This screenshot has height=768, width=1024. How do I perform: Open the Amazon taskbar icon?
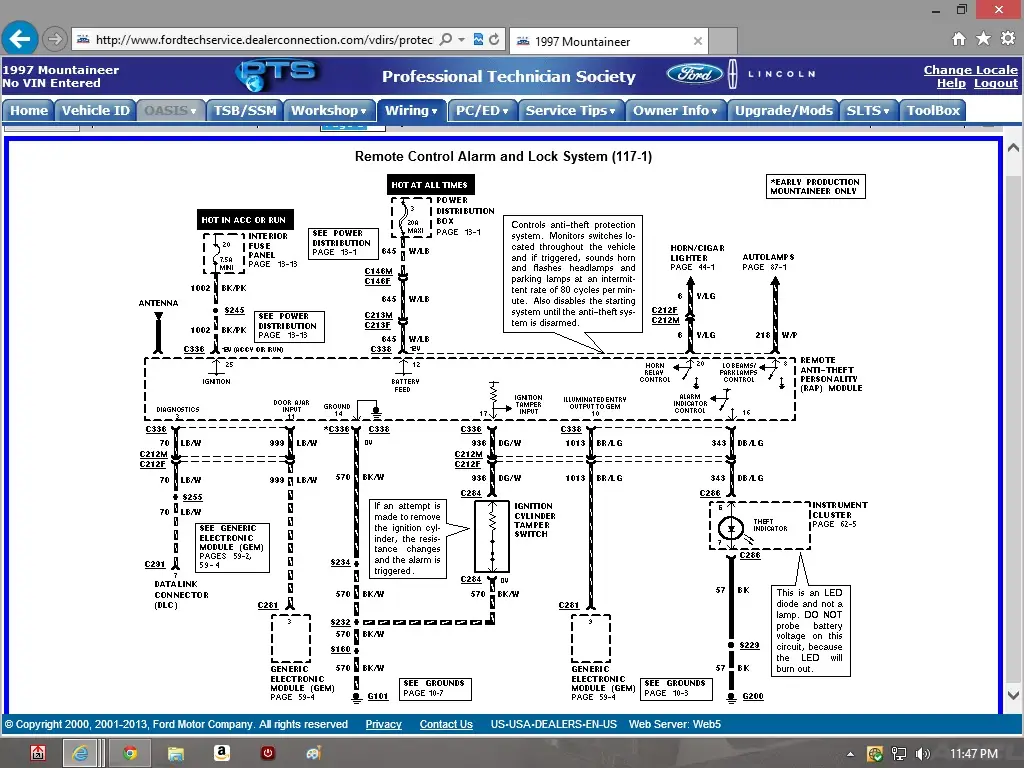[x=221, y=753]
